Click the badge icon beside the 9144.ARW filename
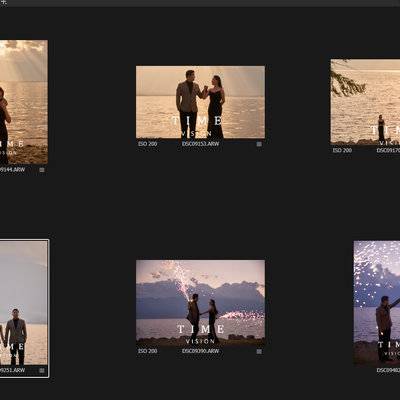Viewport: 400px width, 400px height. [x=42, y=170]
